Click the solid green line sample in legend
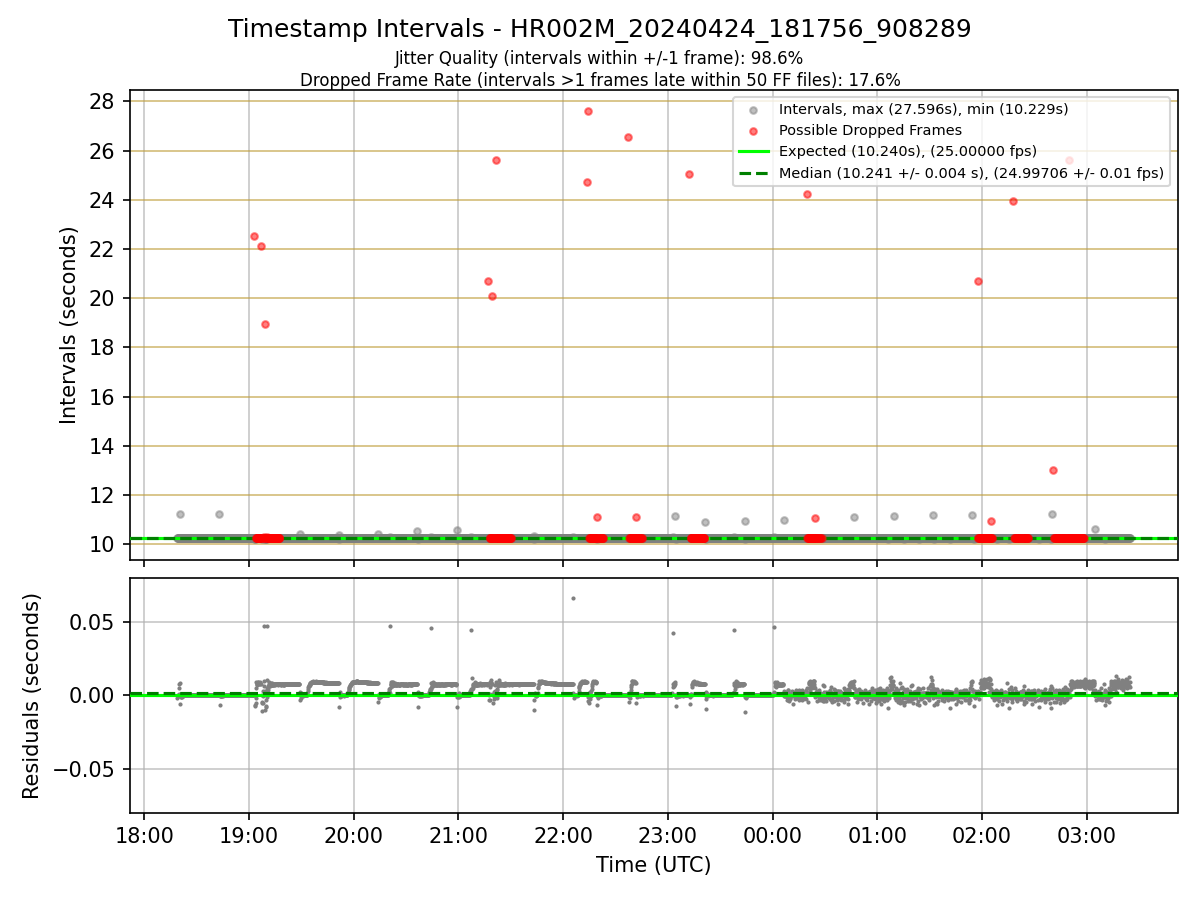Viewport: 1200px width, 900px height. click(x=754, y=152)
